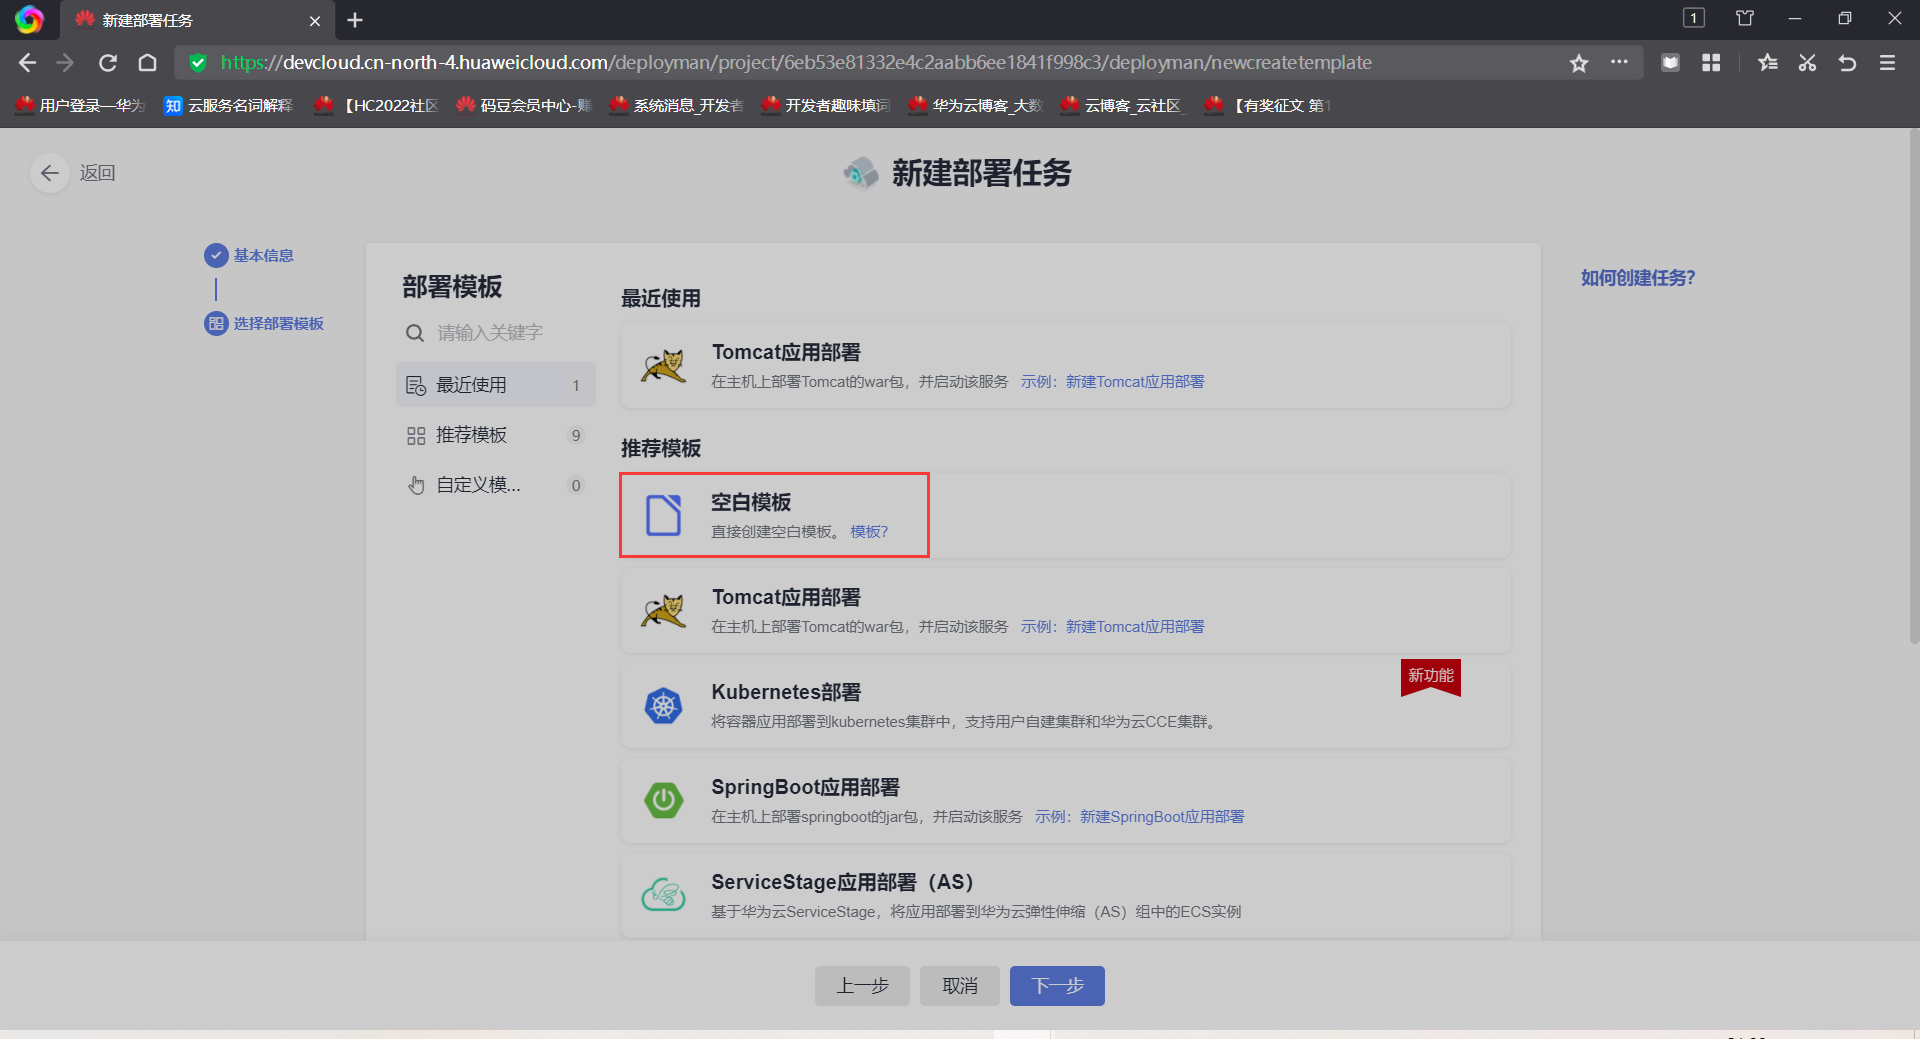Open 新建Tomcat应用部署 example link under 最近使用
Viewport: 1920px width, 1039px height.
click(1135, 382)
